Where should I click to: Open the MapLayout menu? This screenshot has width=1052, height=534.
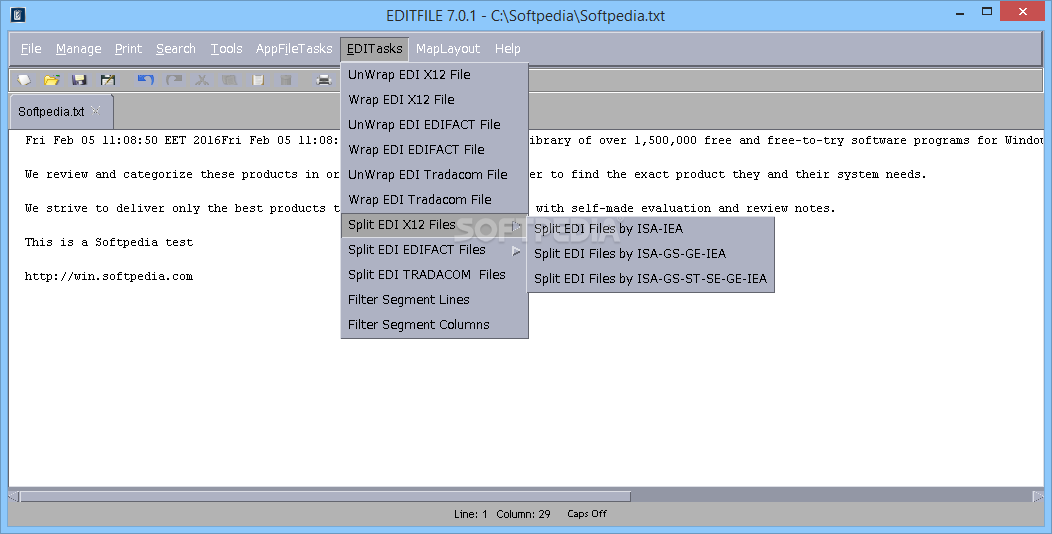[448, 49]
